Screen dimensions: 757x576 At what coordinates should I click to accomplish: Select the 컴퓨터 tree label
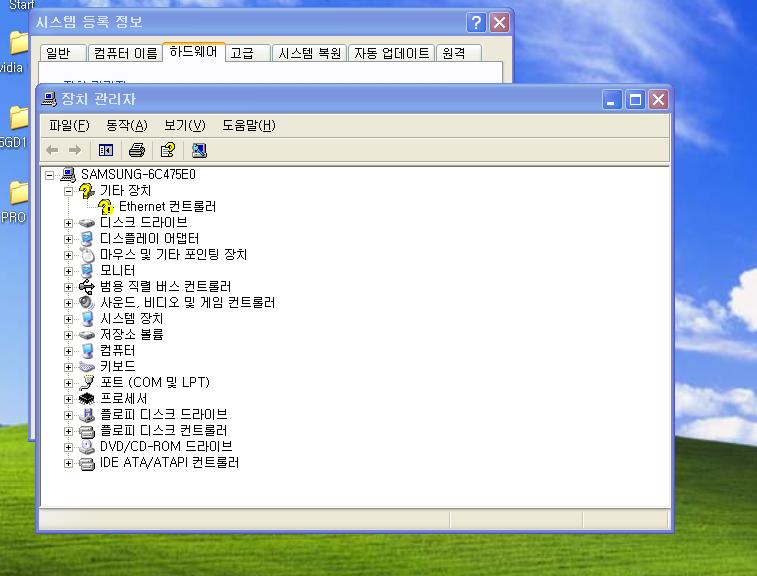click(117, 350)
